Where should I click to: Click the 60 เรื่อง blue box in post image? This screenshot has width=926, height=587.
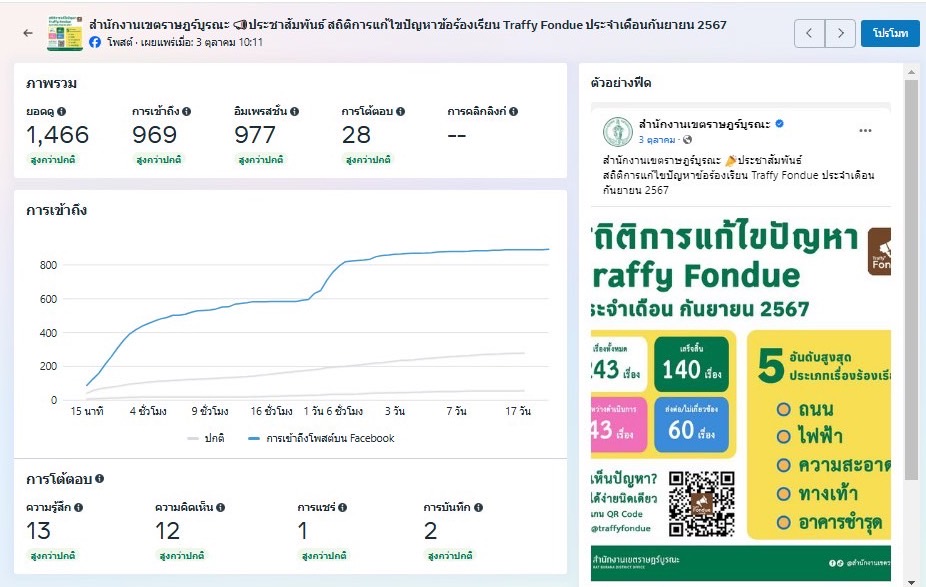pos(692,425)
